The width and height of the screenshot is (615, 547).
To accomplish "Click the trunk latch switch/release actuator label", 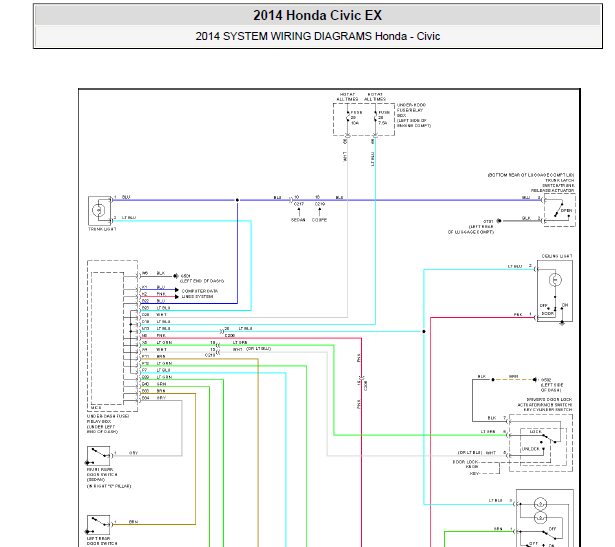I will [552, 185].
